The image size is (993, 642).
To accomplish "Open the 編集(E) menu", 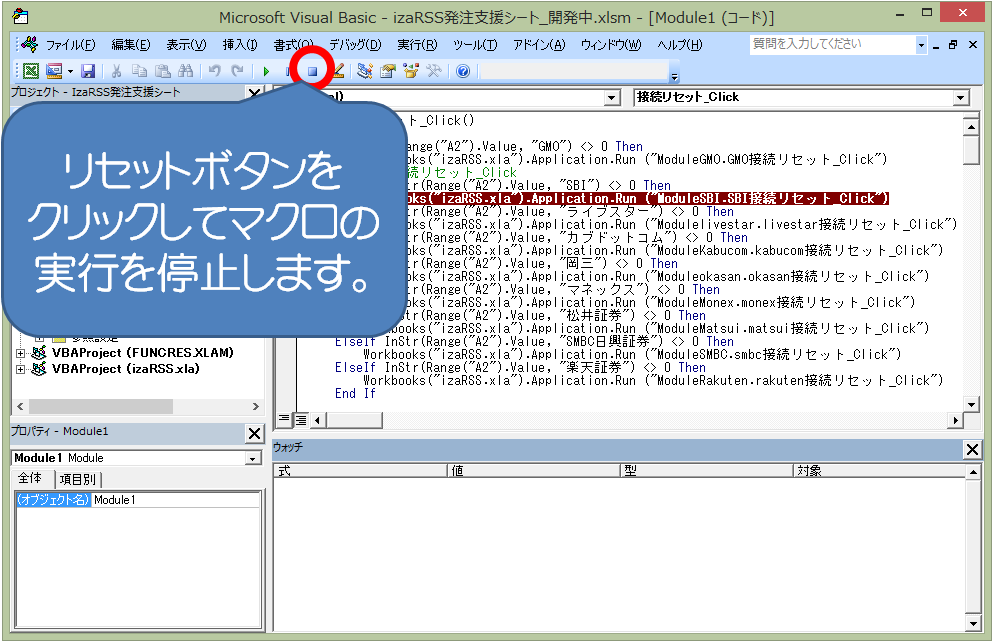I will click(x=130, y=44).
